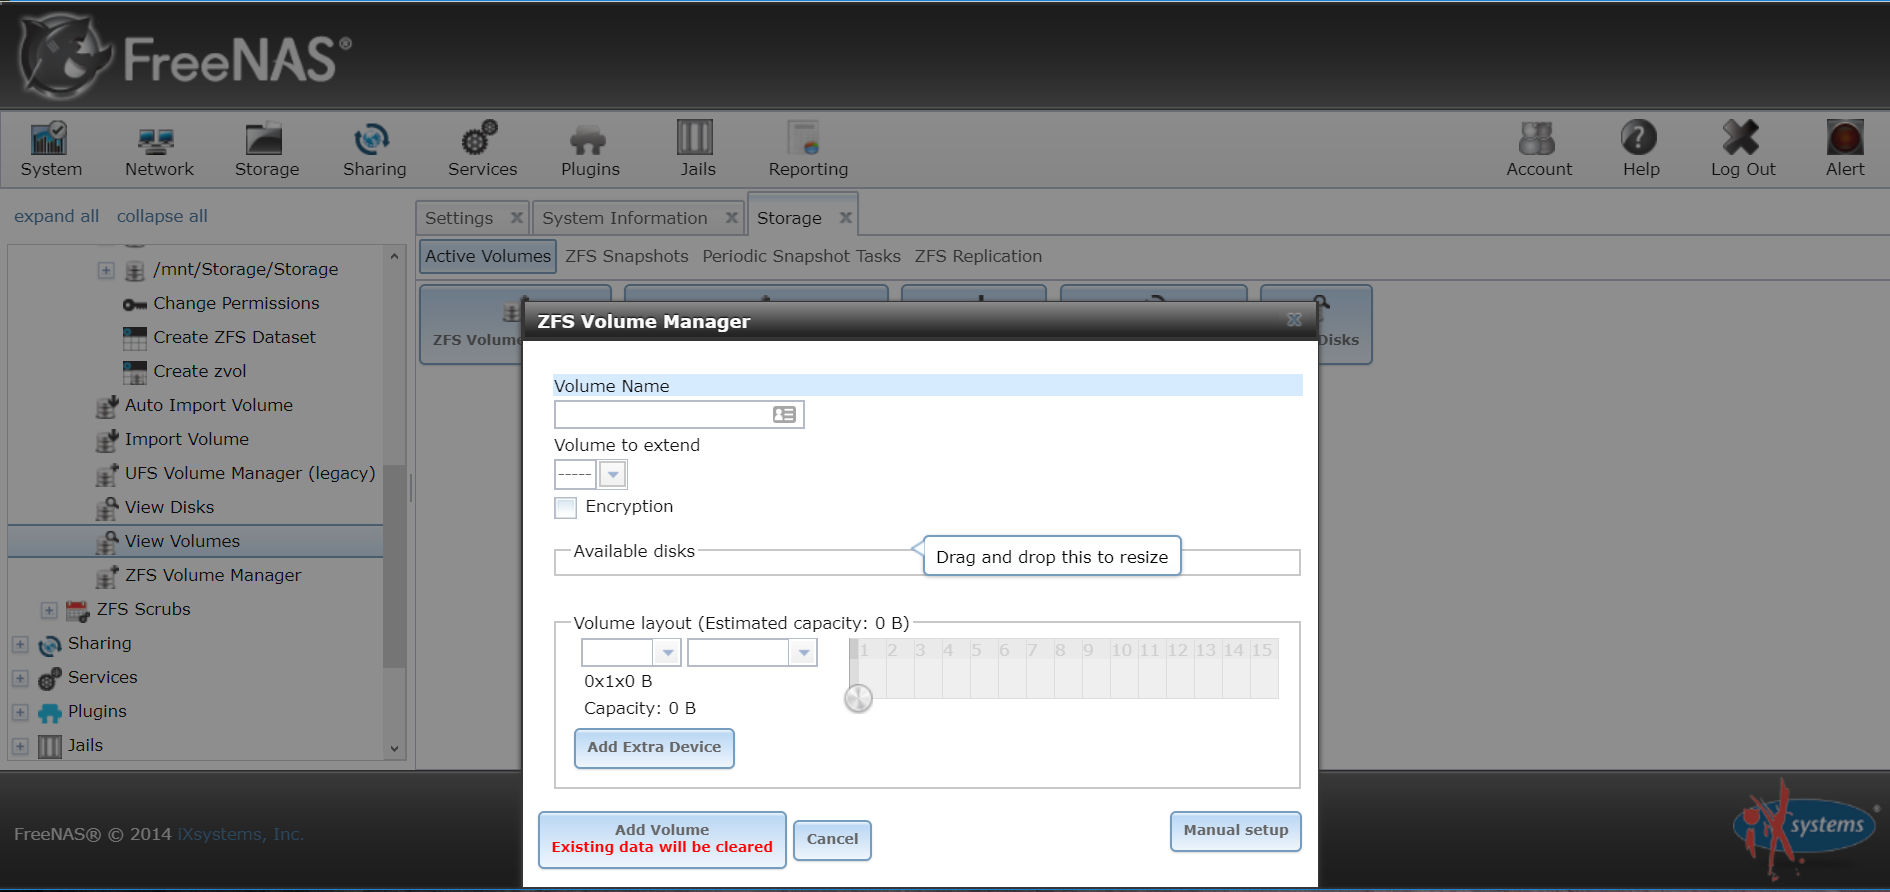Click the Import Volume icon
Viewport: 1890px width, 892px height.
107,440
